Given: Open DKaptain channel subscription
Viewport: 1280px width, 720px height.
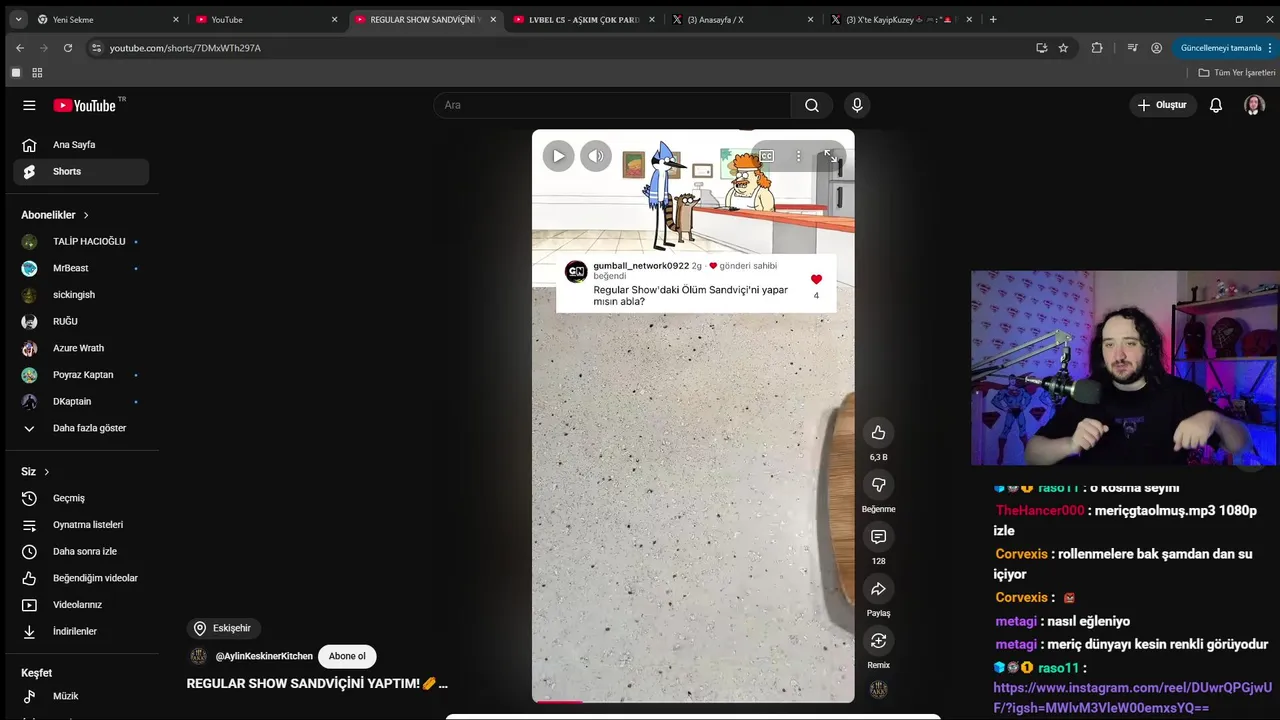Looking at the screenshot, I should pos(81,402).
